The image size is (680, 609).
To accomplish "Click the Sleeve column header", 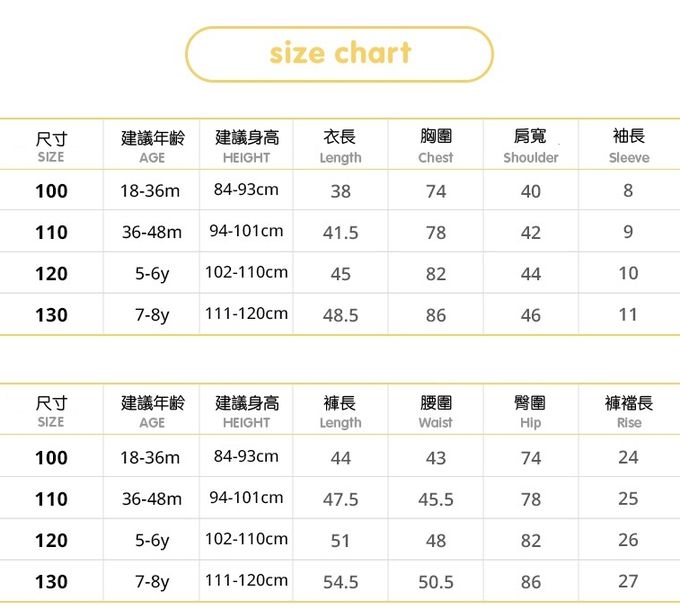I will [628, 146].
